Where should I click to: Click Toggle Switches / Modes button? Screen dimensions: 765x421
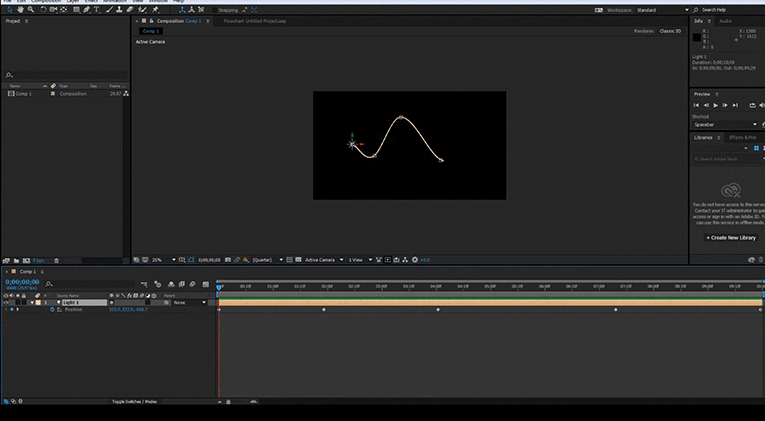(x=134, y=401)
